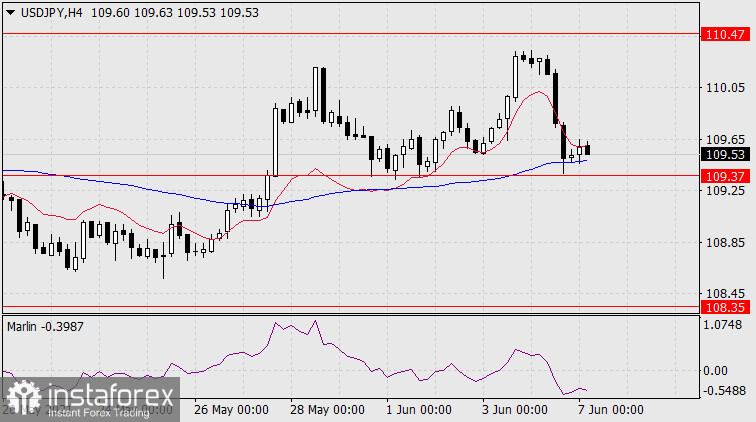Click the 26 May 00:00 date label
This screenshot has height=422, width=756.
click(230, 410)
